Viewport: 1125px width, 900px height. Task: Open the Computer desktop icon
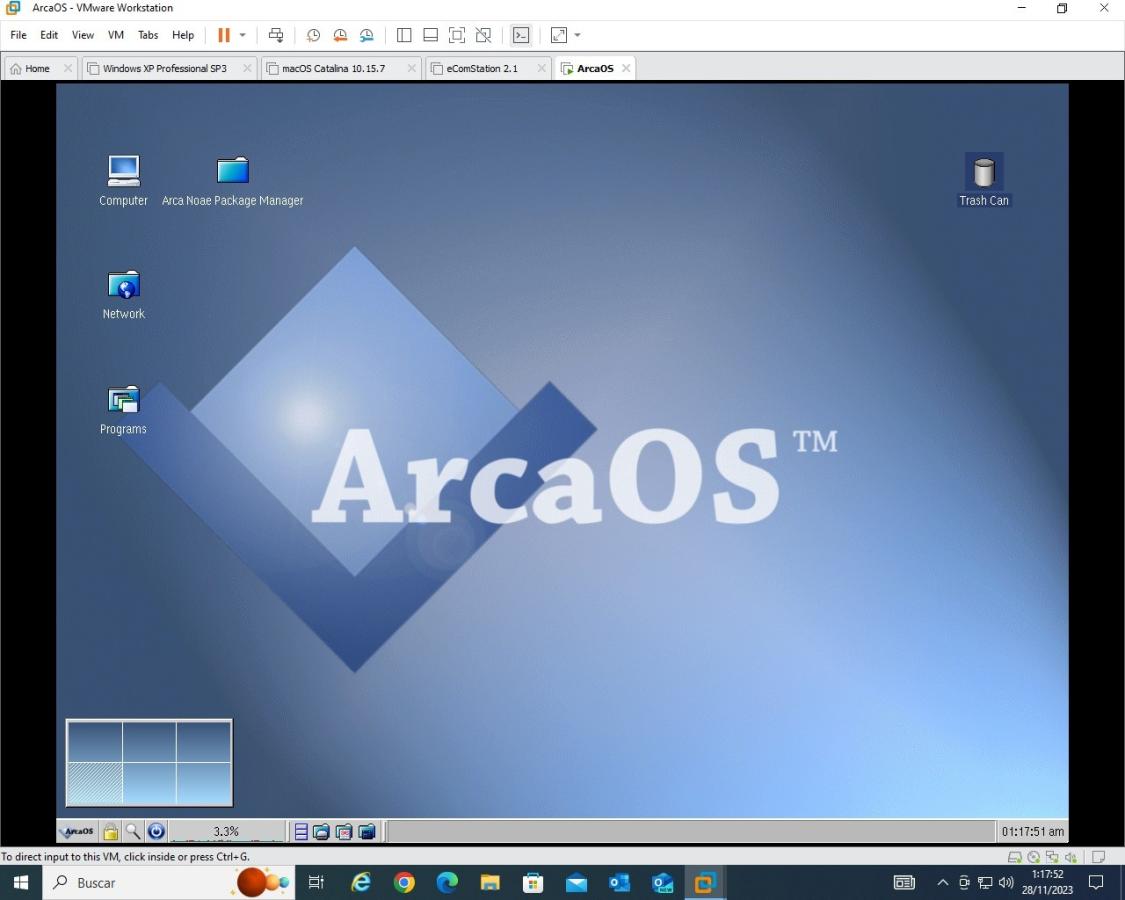[123, 171]
